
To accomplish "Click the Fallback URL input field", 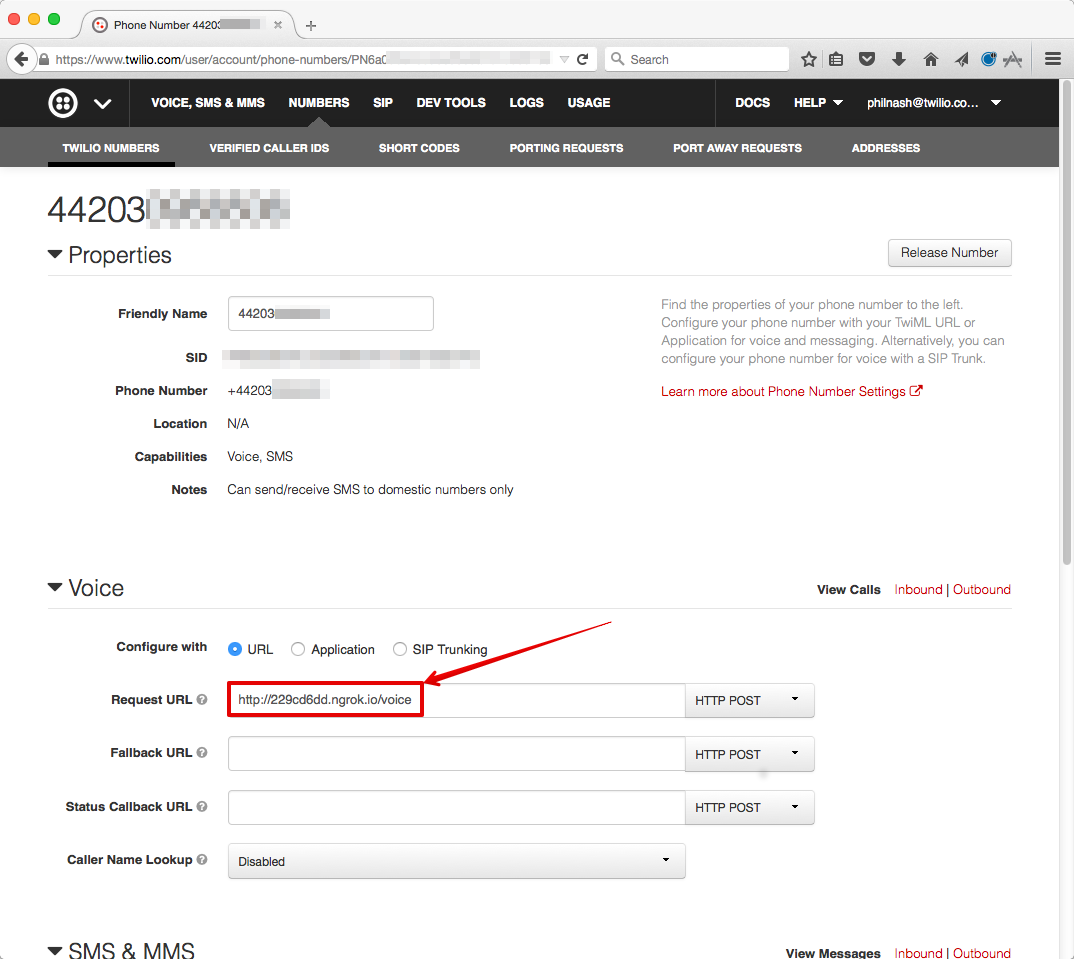I will [x=456, y=754].
